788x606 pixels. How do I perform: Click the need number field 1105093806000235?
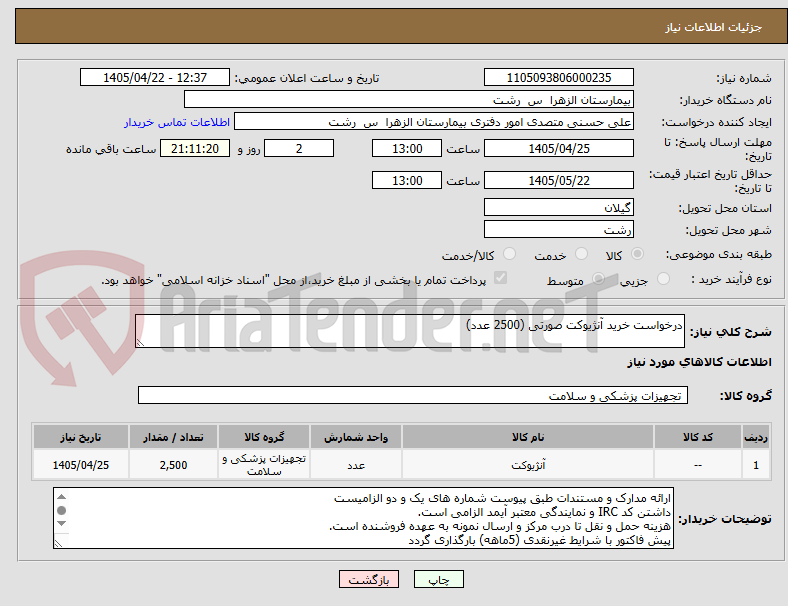(x=559, y=77)
